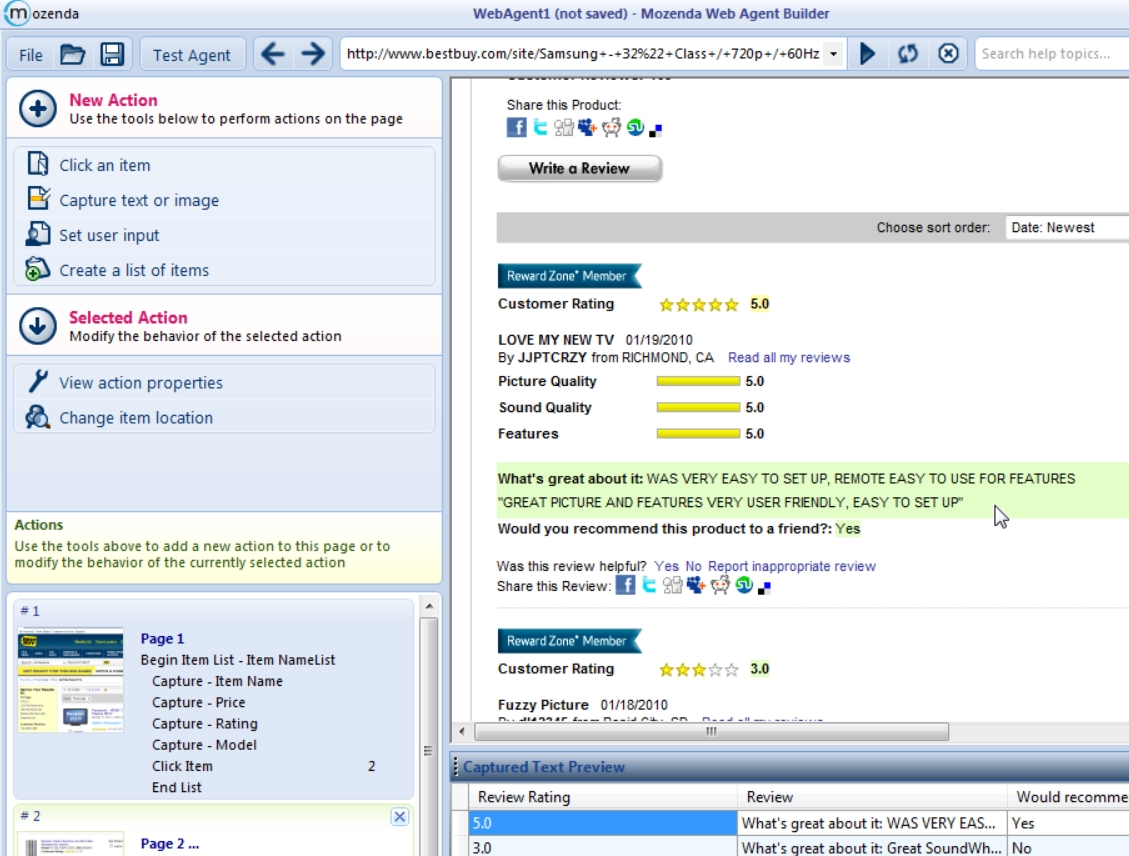Click the Review Rating column header
The height and width of the screenshot is (856, 1129).
603,797
